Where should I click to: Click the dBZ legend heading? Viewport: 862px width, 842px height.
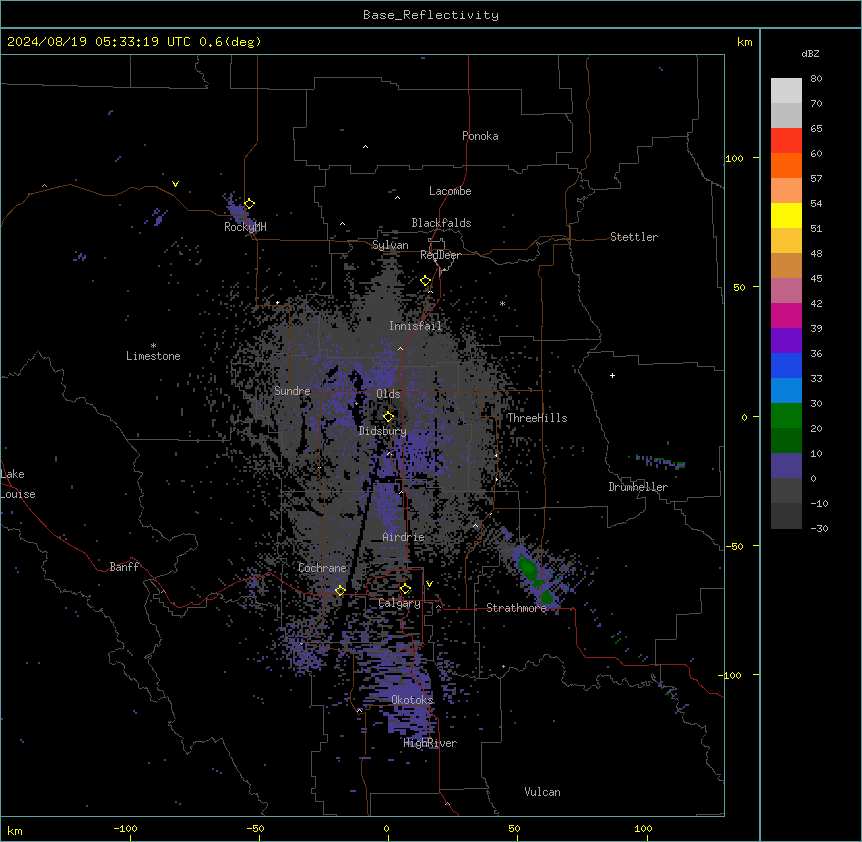click(x=810, y=53)
